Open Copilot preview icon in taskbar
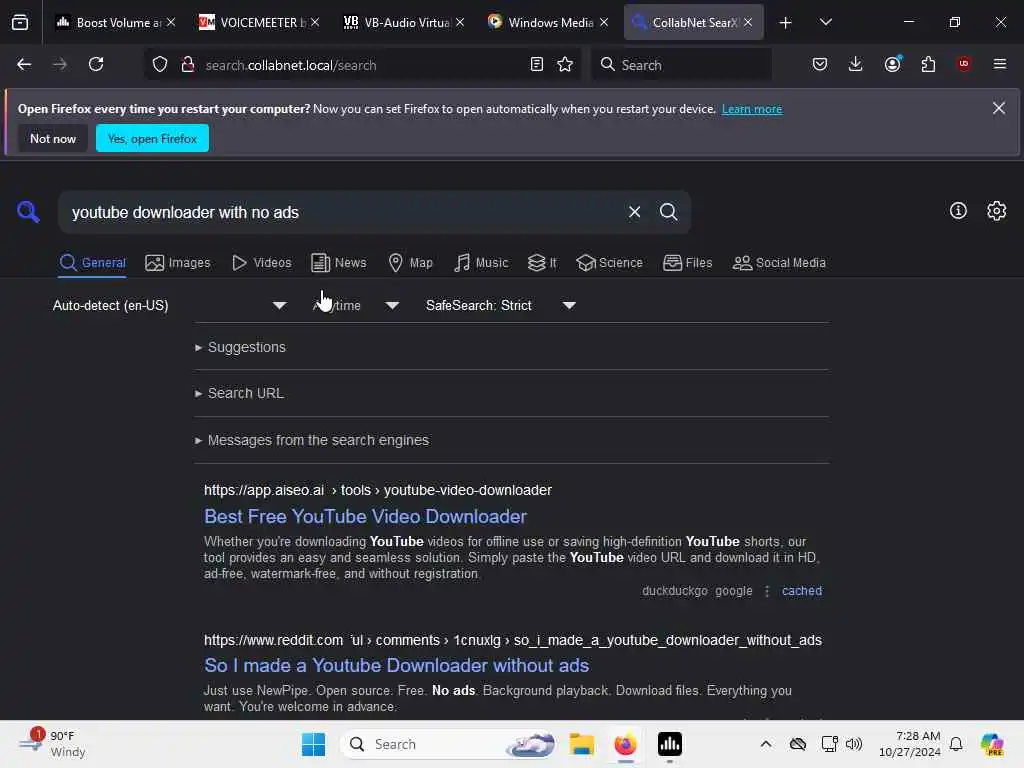 pos(992,744)
